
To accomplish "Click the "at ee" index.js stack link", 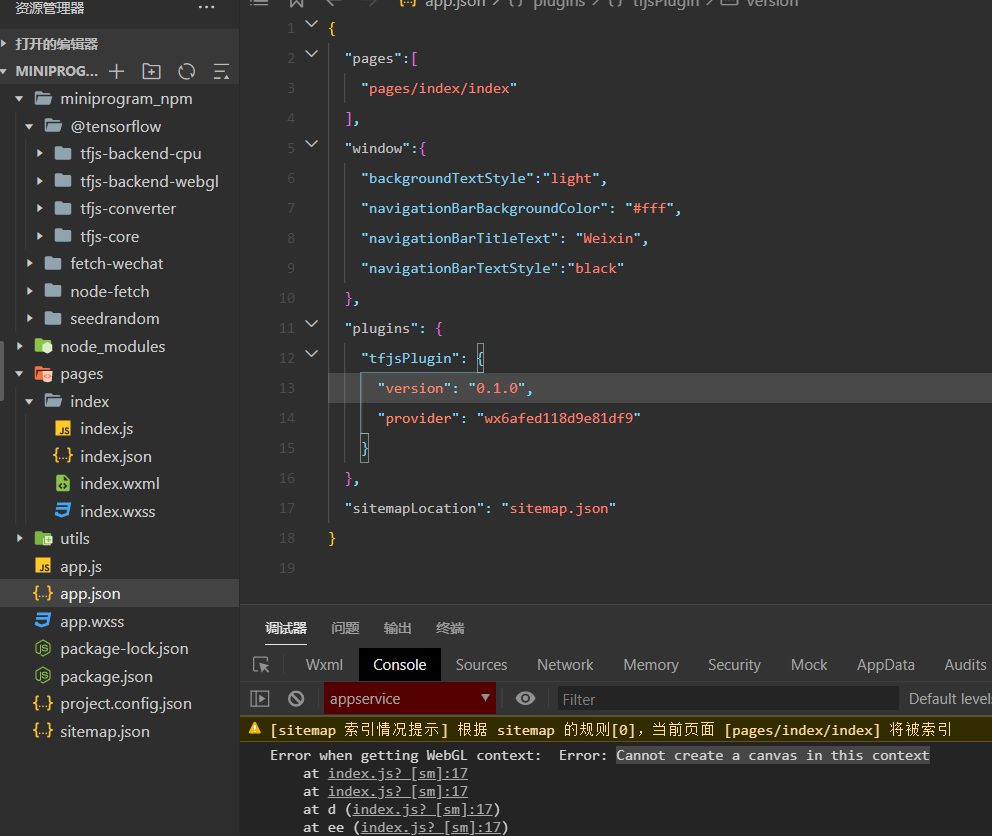I will click(431, 827).
